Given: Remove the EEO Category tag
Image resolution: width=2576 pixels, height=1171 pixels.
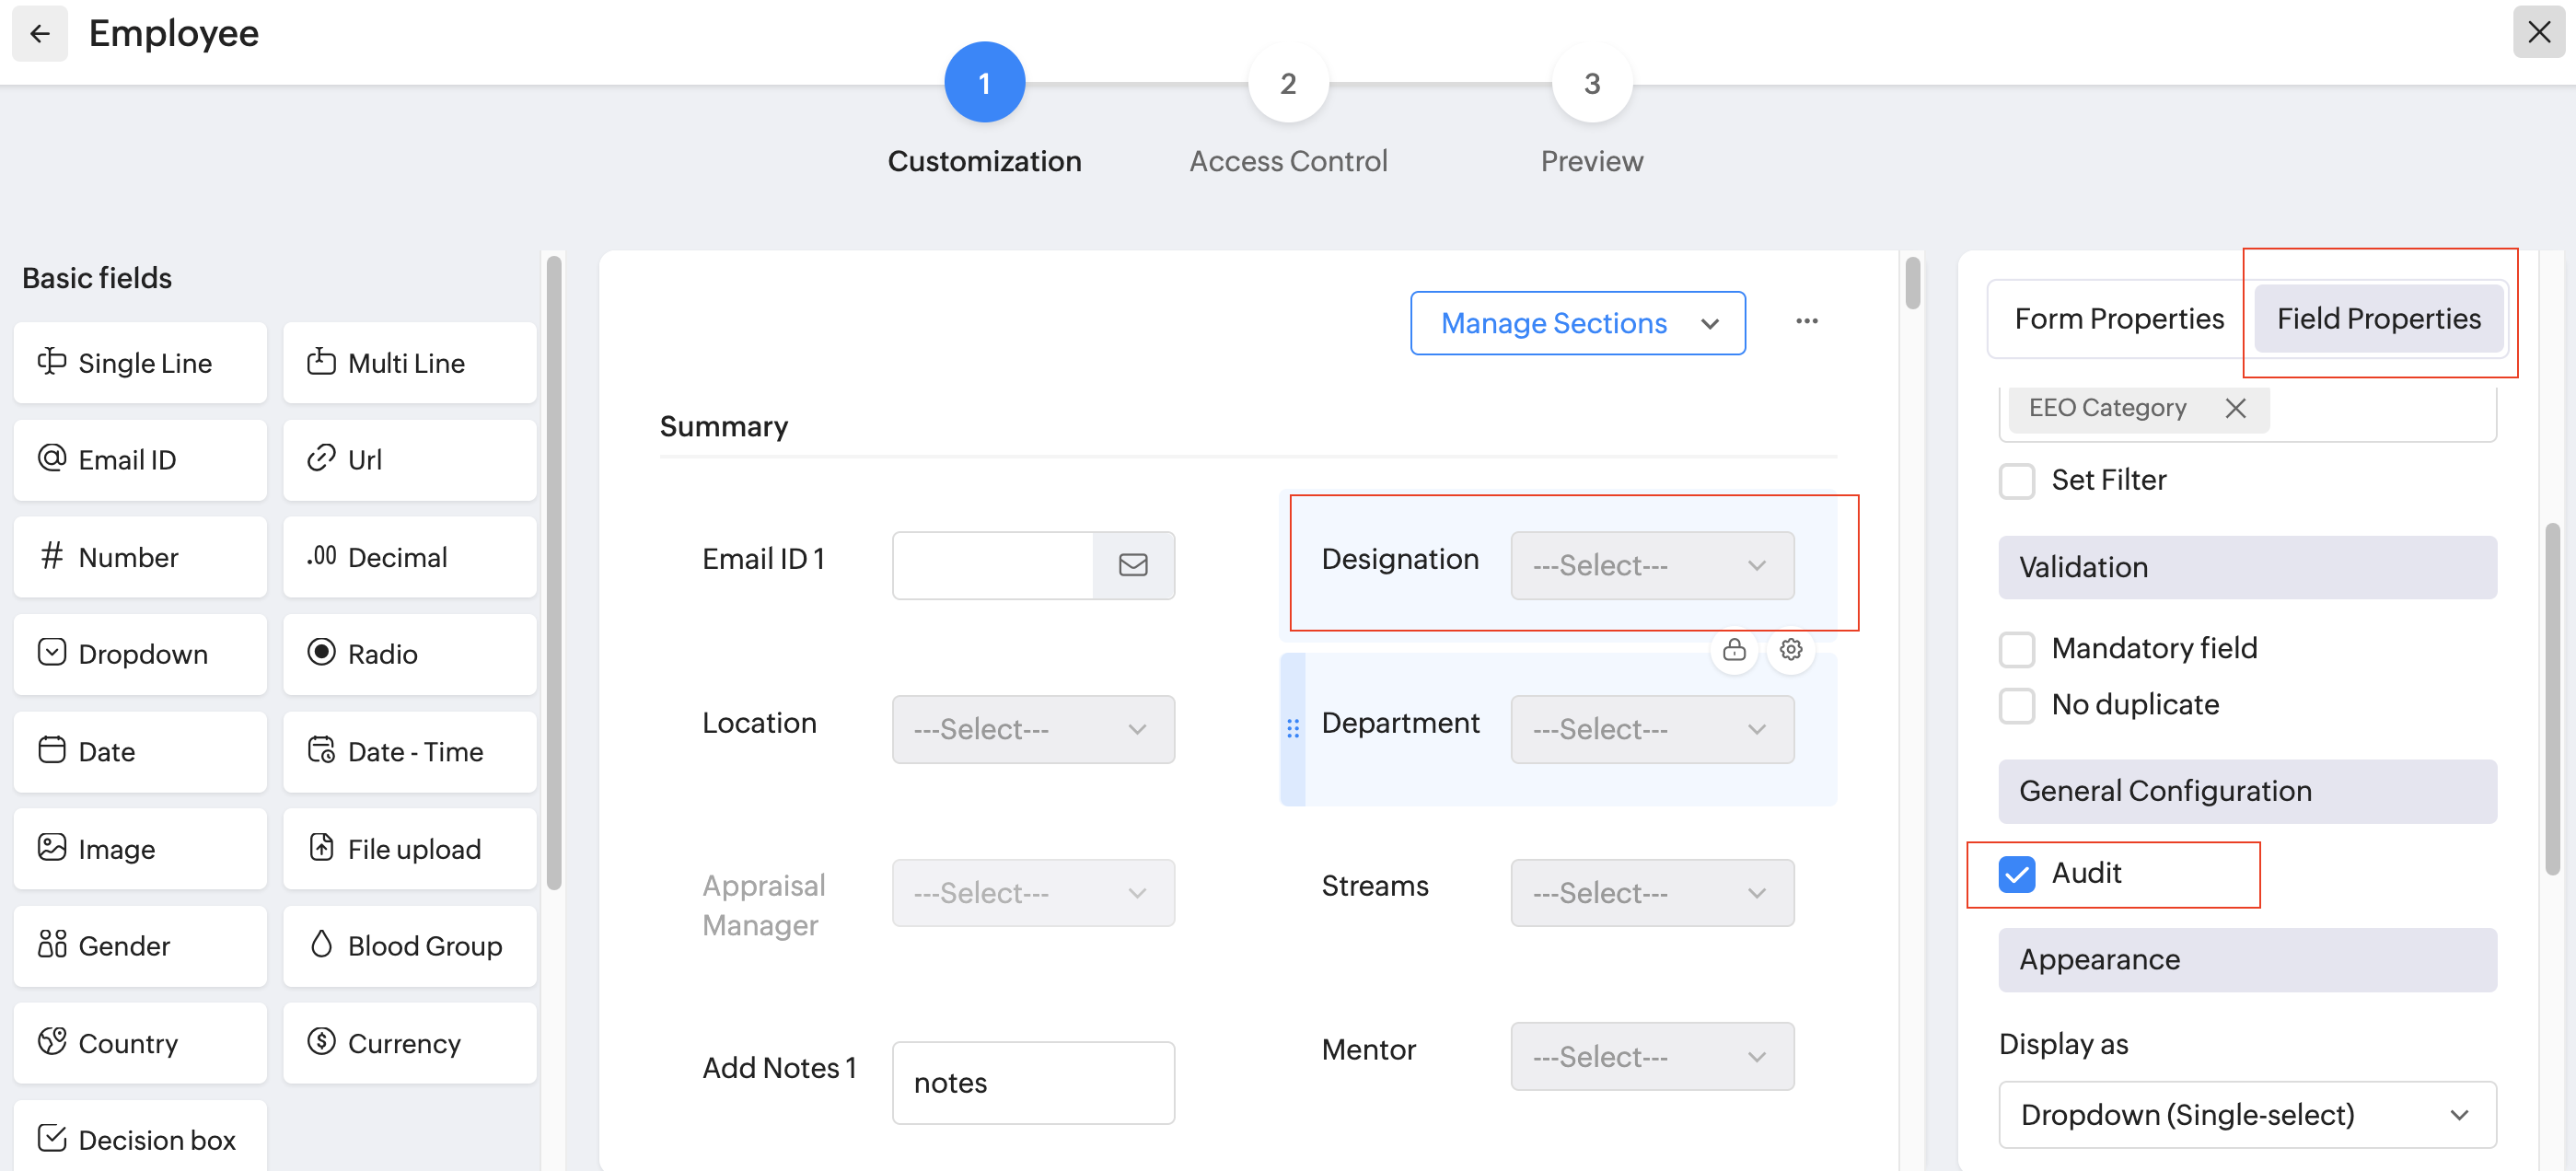Looking at the screenshot, I should (2235, 408).
